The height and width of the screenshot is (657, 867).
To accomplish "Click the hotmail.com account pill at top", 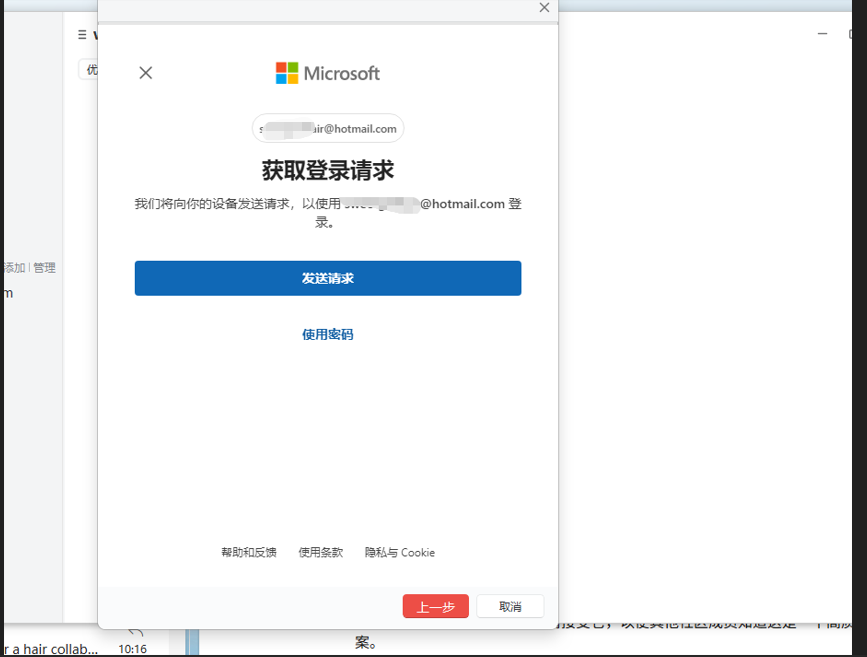I will click(328, 128).
